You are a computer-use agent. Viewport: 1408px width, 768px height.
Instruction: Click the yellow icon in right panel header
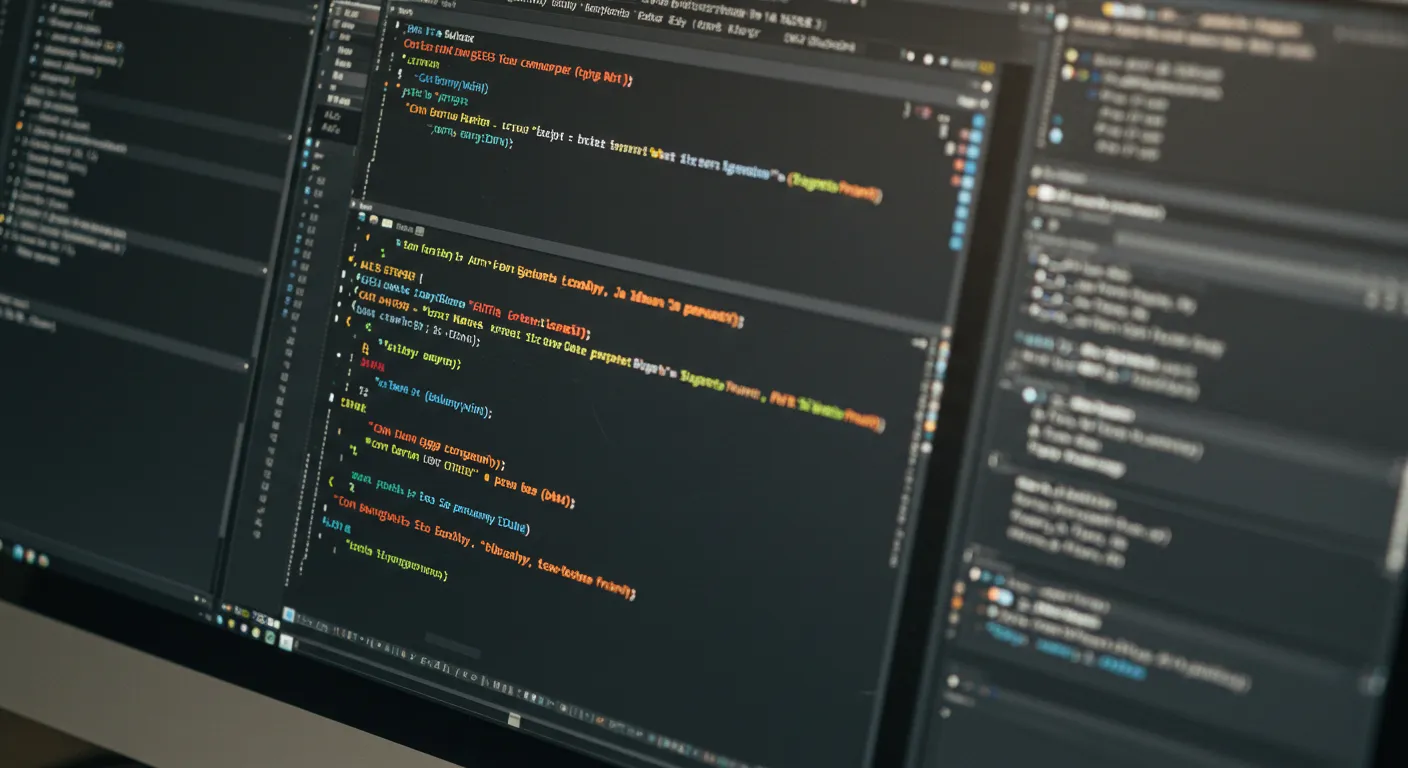point(1109,9)
